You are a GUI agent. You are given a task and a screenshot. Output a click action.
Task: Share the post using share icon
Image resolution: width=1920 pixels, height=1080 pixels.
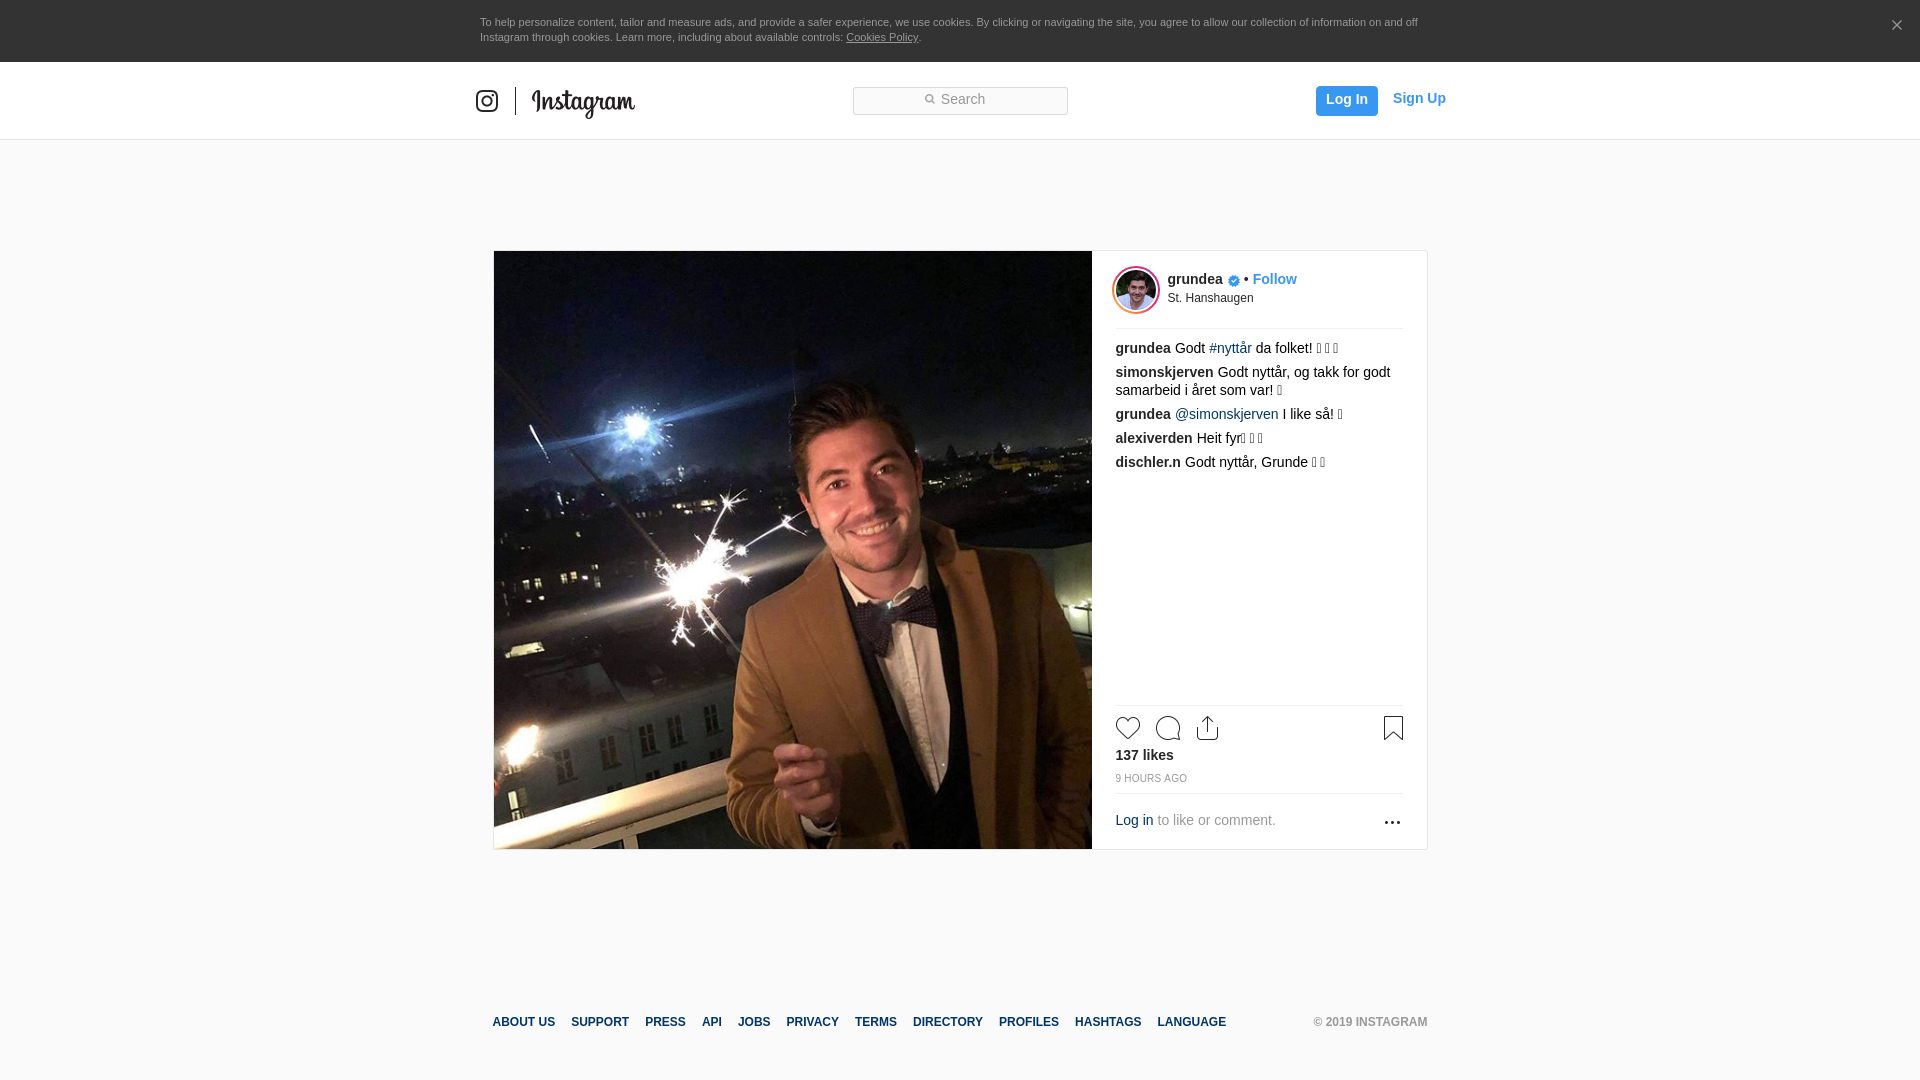(1207, 728)
